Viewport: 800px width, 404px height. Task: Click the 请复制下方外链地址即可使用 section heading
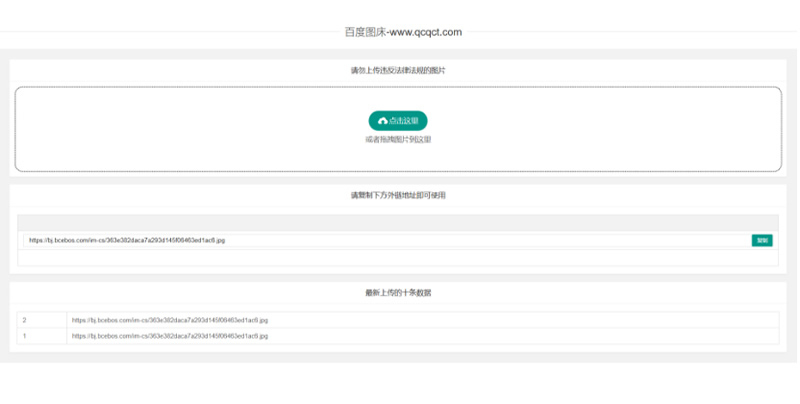pyautogui.click(x=398, y=195)
